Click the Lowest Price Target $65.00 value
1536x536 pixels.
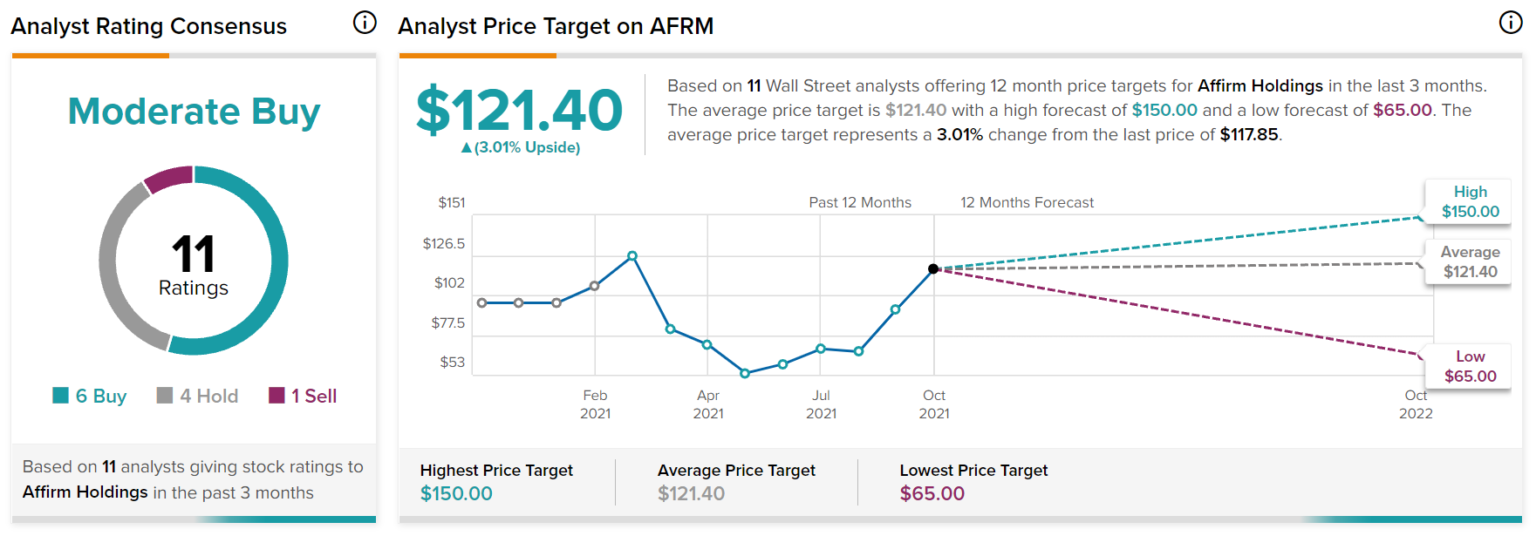(932, 494)
